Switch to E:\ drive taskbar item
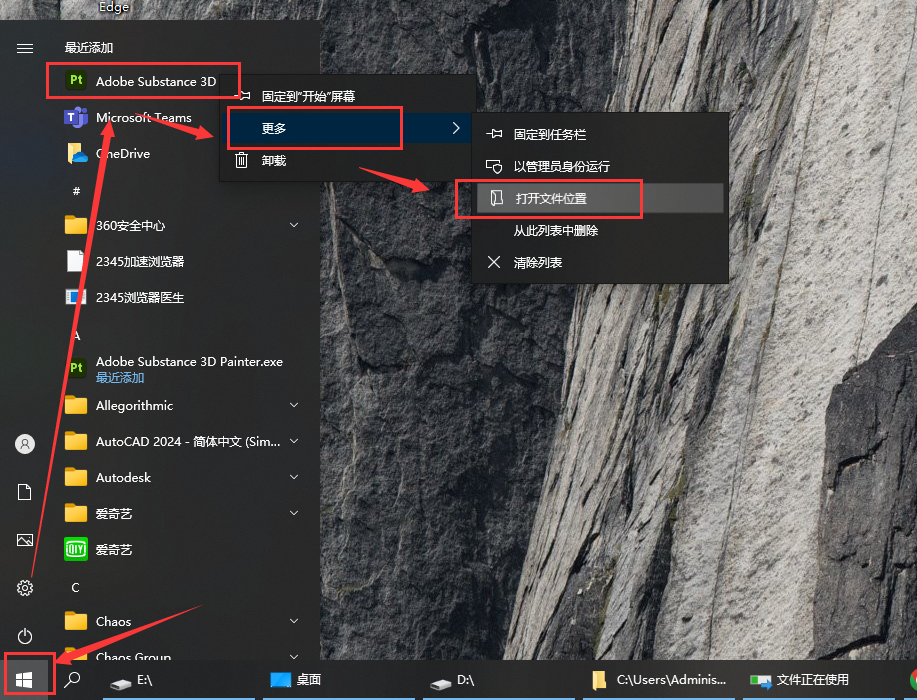This screenshot has height=700, width=917. pos(179,680)
